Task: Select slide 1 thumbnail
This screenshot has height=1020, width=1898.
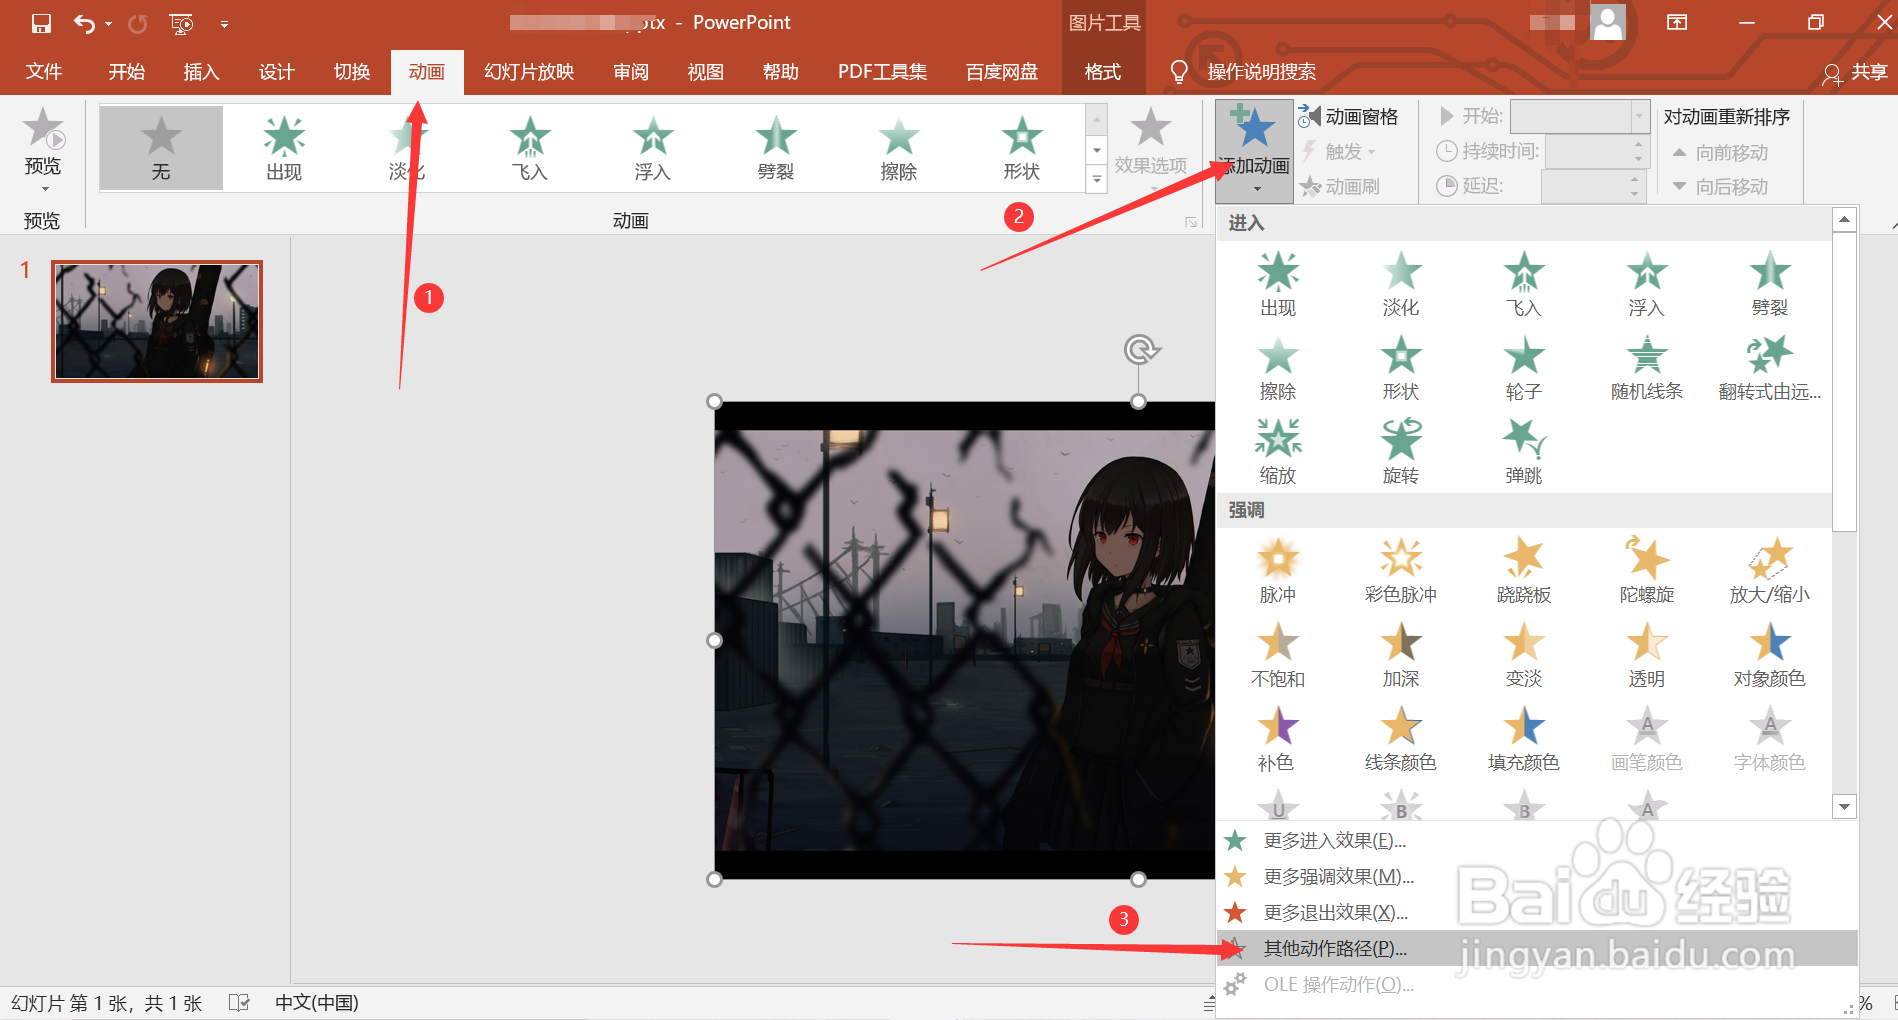Action: 157,321
